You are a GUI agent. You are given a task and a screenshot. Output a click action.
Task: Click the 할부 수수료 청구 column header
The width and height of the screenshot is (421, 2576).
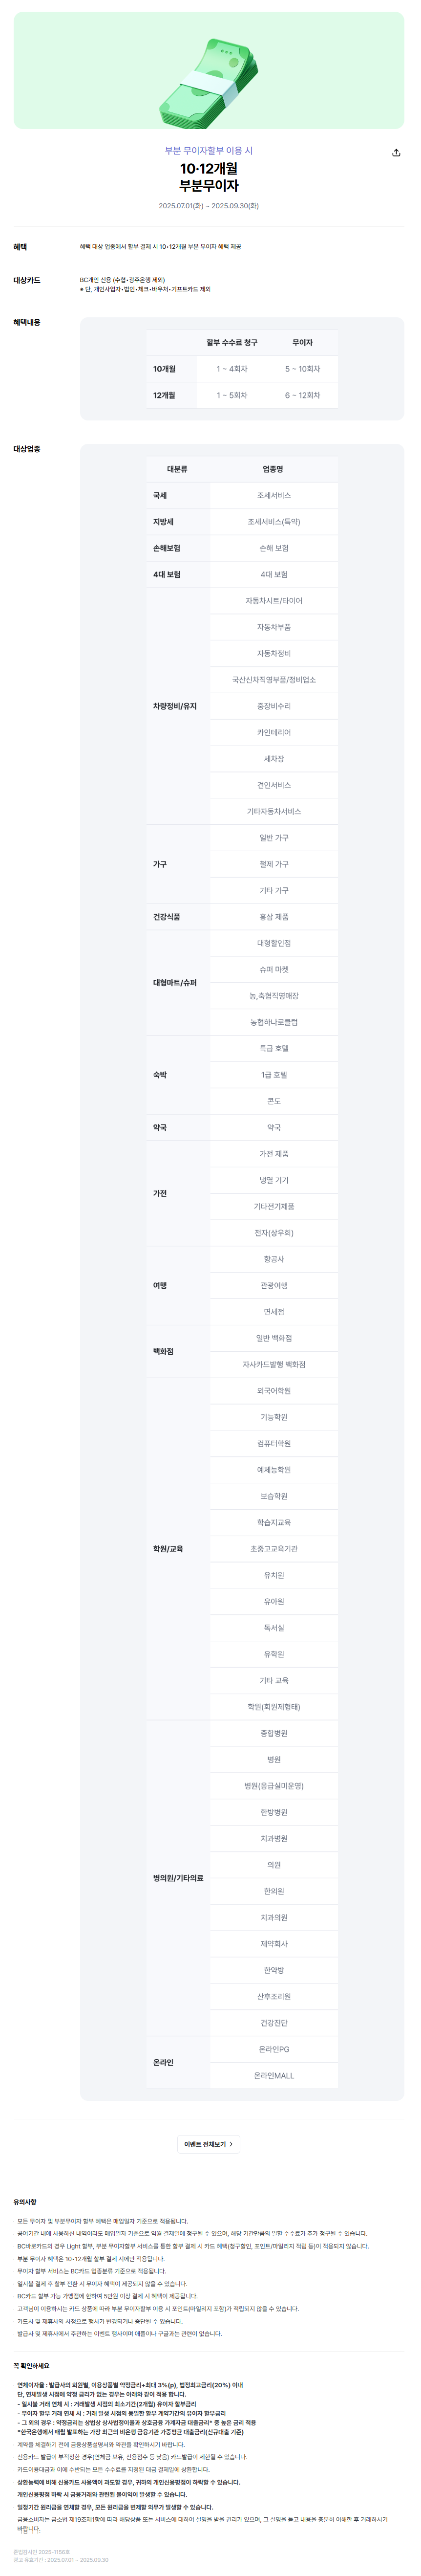pyautogui.click(x=232, y=343)
